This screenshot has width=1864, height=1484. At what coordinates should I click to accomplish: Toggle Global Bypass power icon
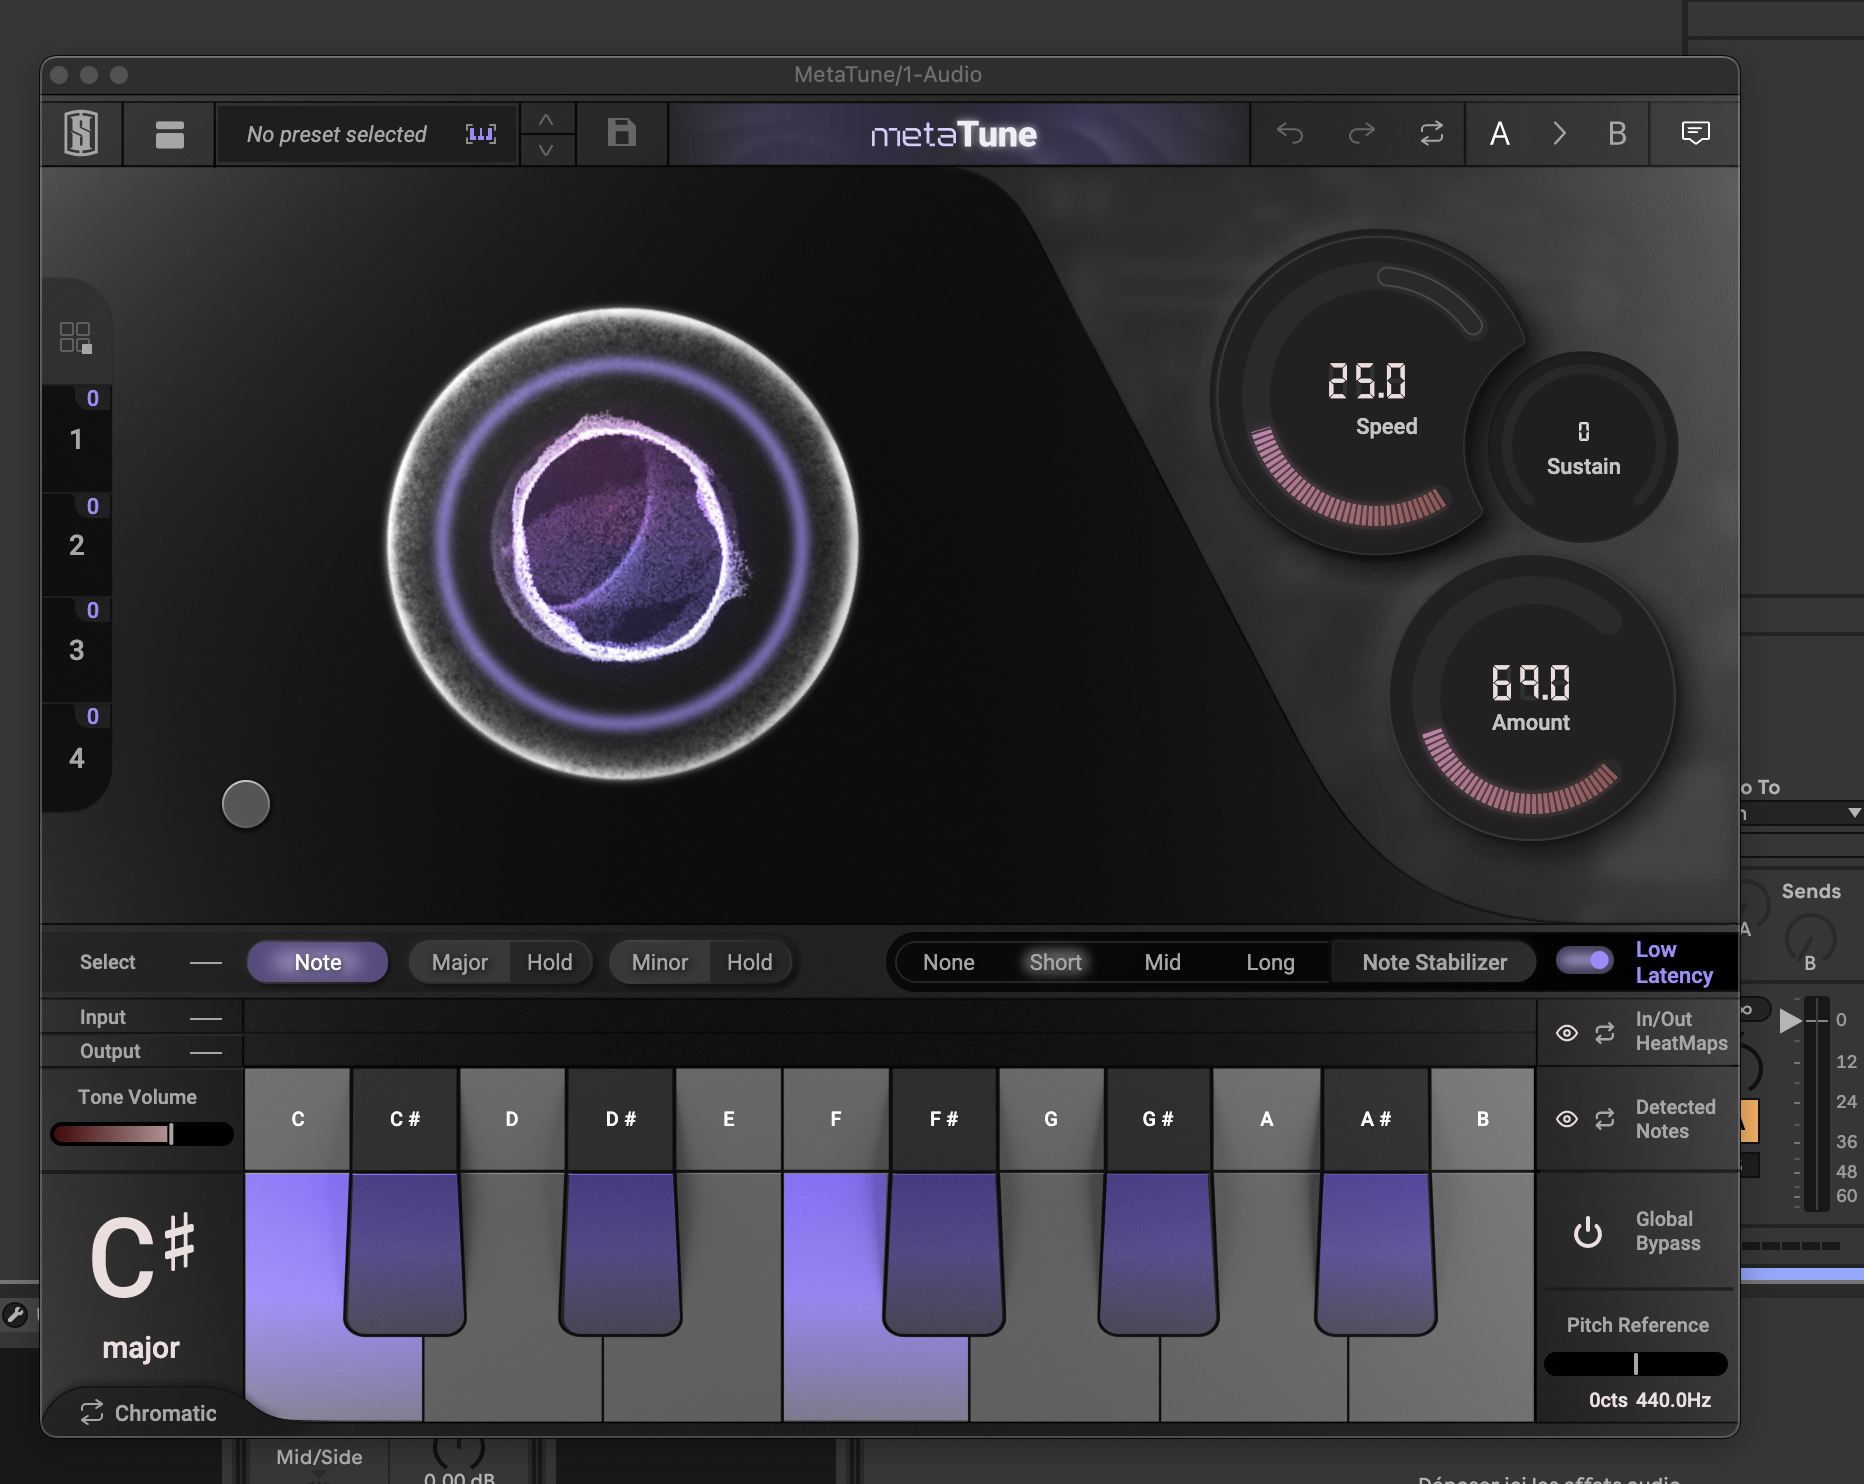point(1588,1232)
